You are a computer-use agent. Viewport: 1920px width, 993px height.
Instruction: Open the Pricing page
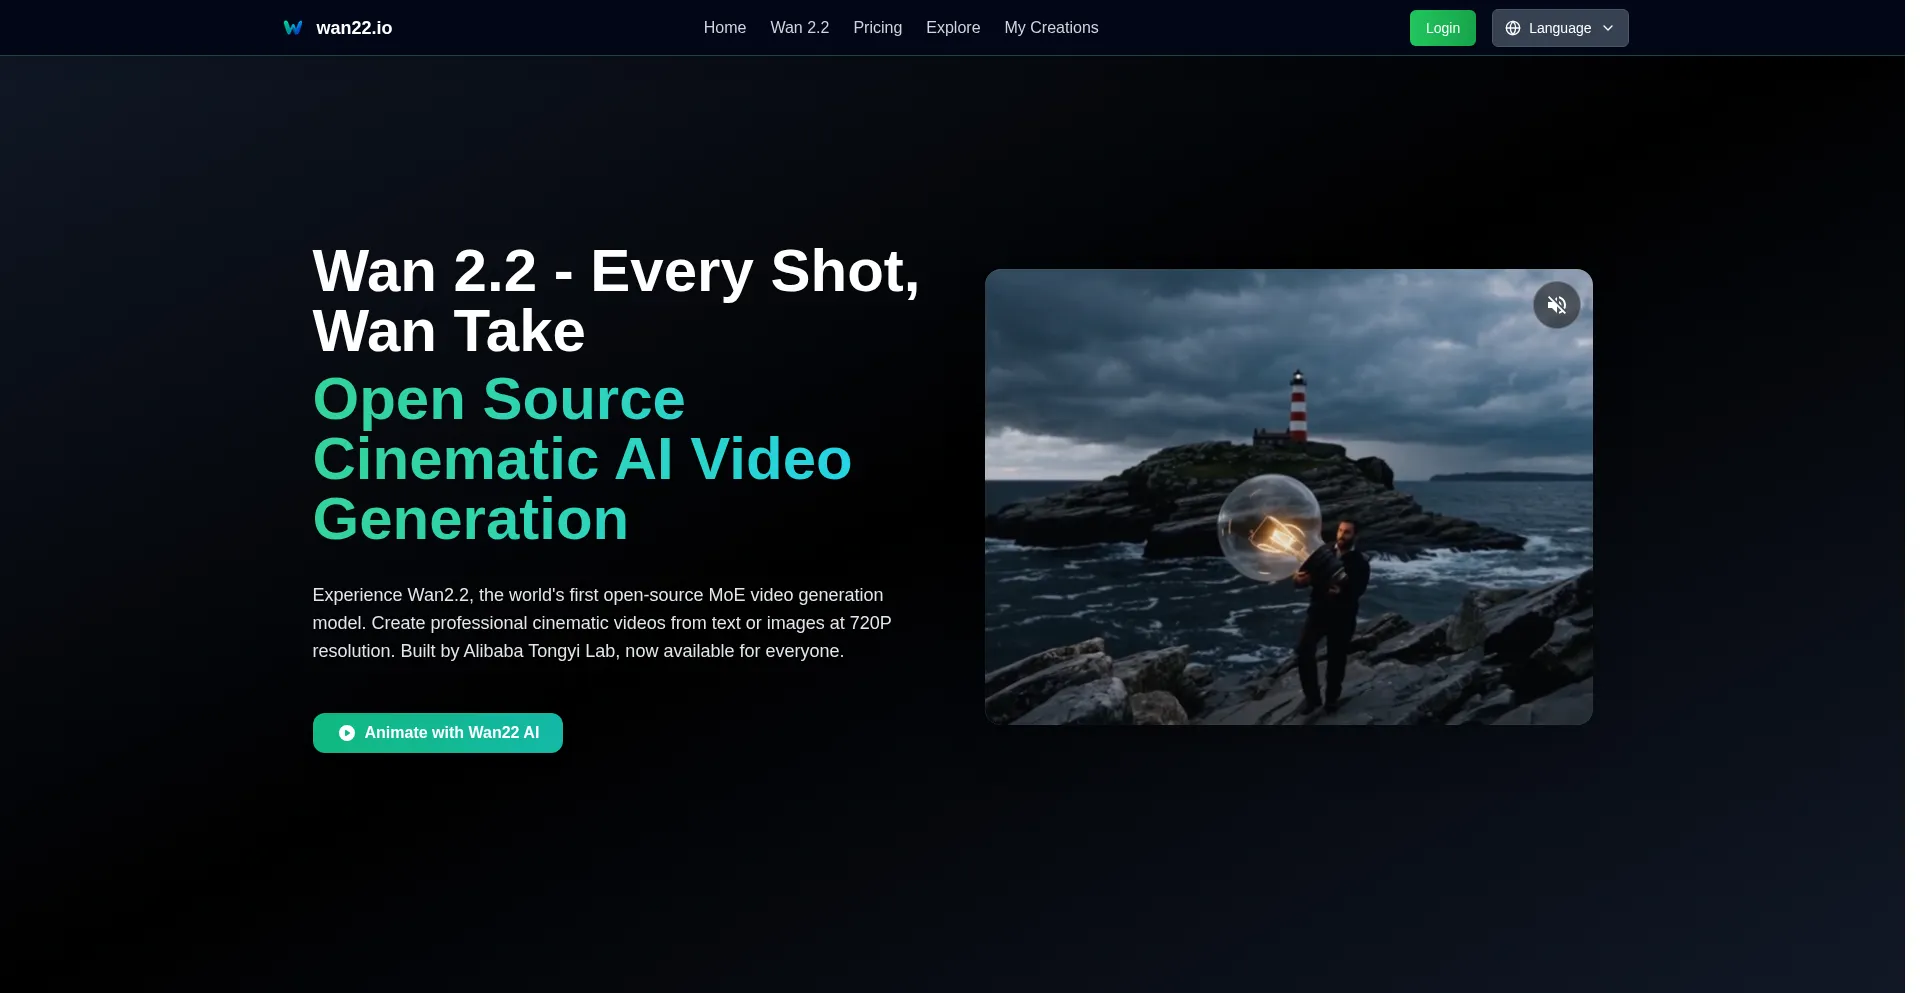coord(878,28)
